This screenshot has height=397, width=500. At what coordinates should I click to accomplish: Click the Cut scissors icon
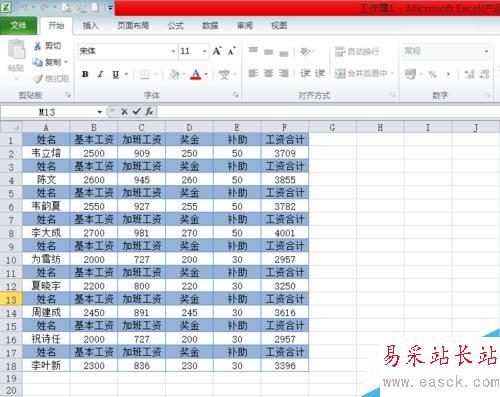[x=38, y=46]
